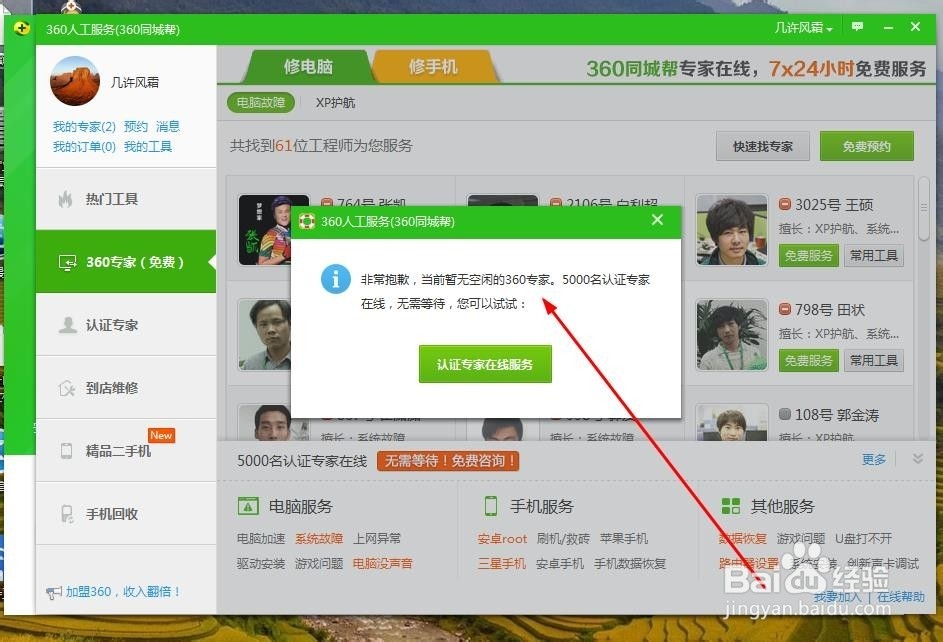The image size is (943, 642).
Task: Open photo of engineer 108号 郭金涛
Action: 732,422
